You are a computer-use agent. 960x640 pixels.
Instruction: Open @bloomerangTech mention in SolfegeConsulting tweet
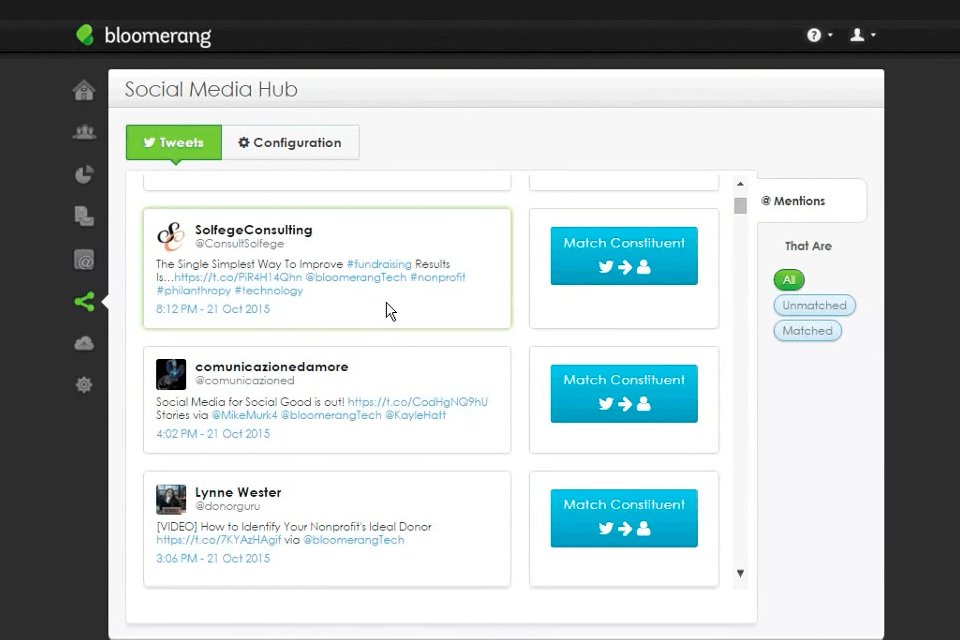(x=356, y=277)
